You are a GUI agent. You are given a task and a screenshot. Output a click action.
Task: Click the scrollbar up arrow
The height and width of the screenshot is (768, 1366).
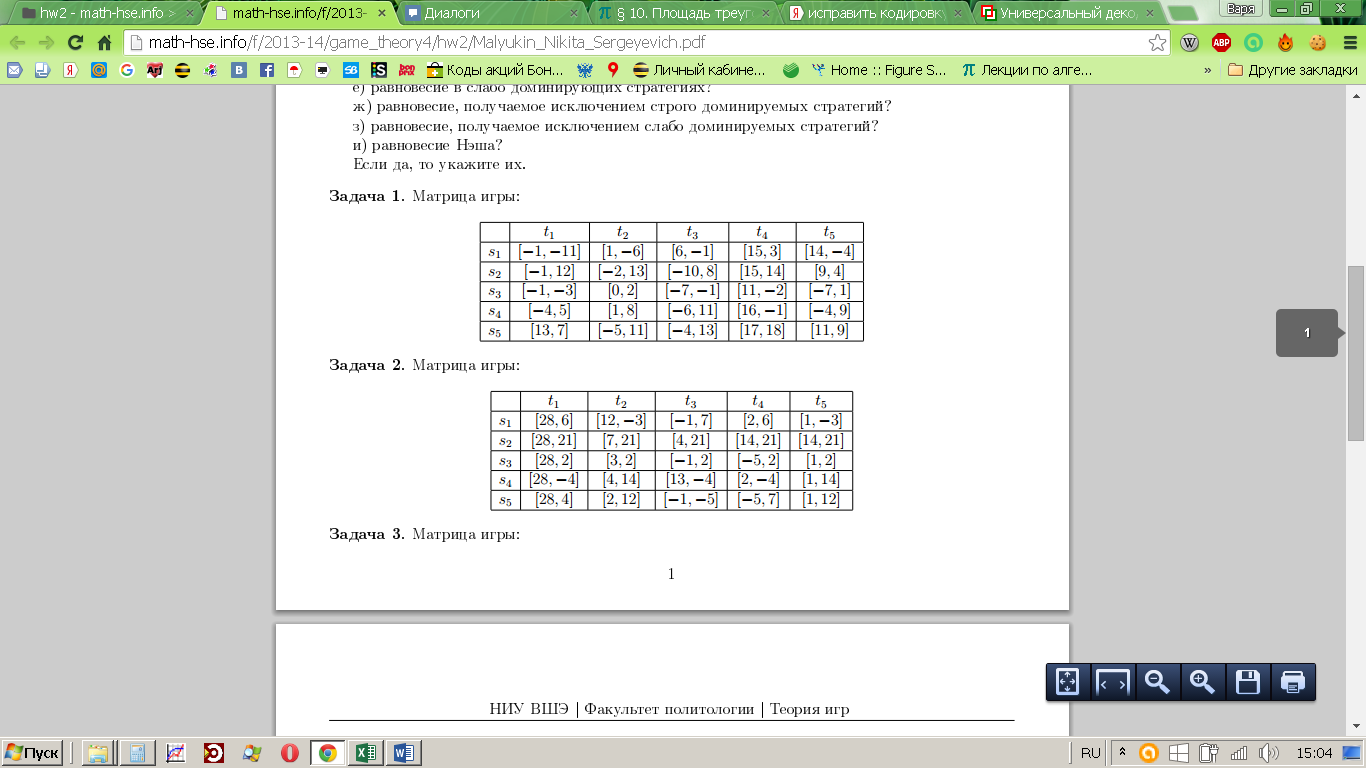(1357, 94)
